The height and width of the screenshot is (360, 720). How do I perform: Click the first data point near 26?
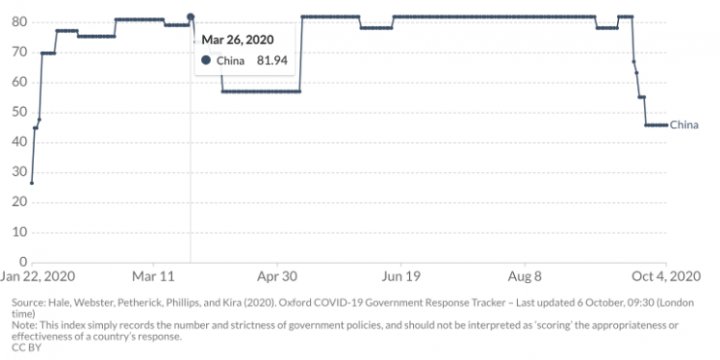tap(32, 183)
